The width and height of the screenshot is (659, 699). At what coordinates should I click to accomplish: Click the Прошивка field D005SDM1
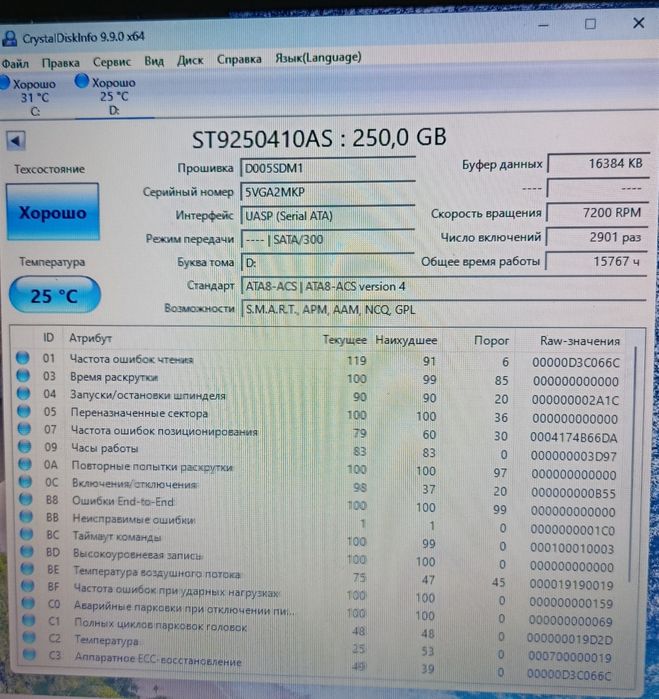tap(328, 168)
